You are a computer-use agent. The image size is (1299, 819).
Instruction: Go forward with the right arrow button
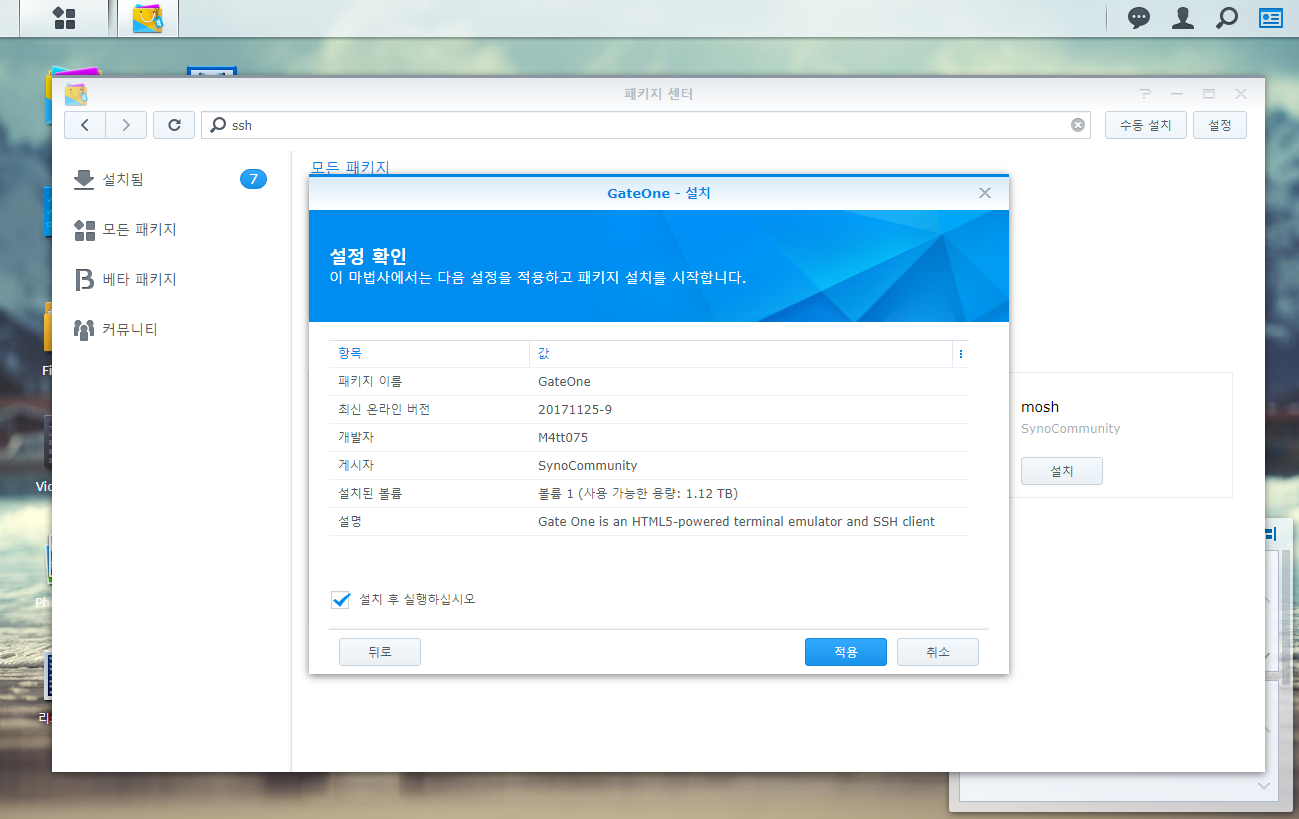(126, 125)
